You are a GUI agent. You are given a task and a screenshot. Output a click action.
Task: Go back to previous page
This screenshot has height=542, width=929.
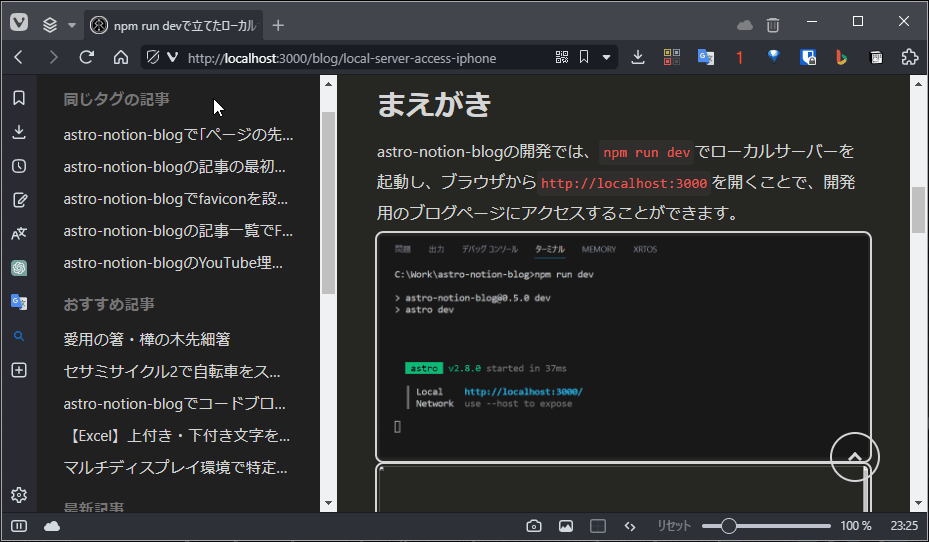coord(19,57)
